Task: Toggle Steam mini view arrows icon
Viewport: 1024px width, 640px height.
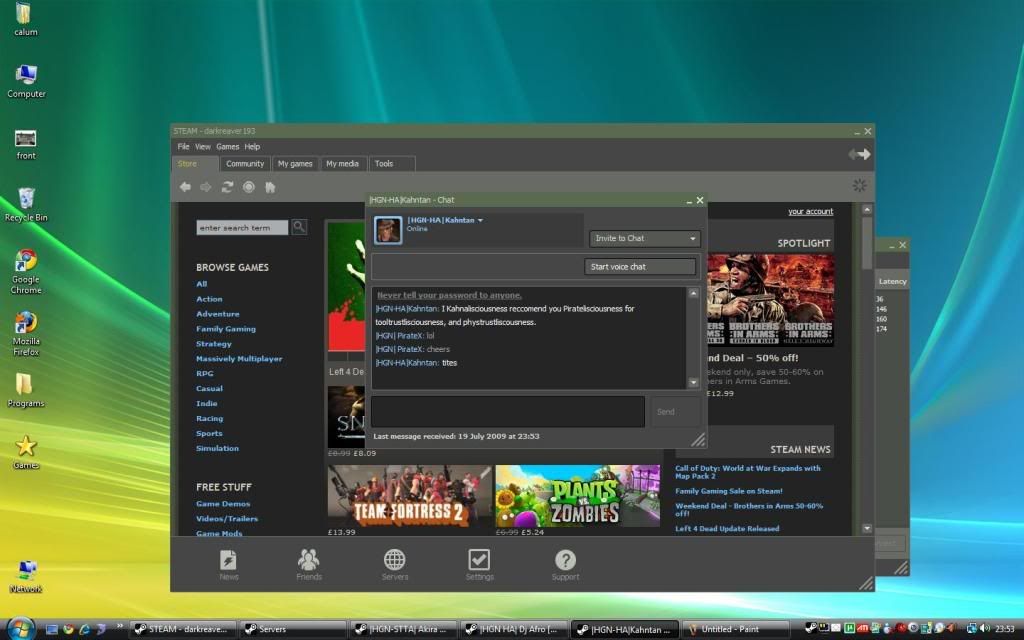Action: point(859,154)
